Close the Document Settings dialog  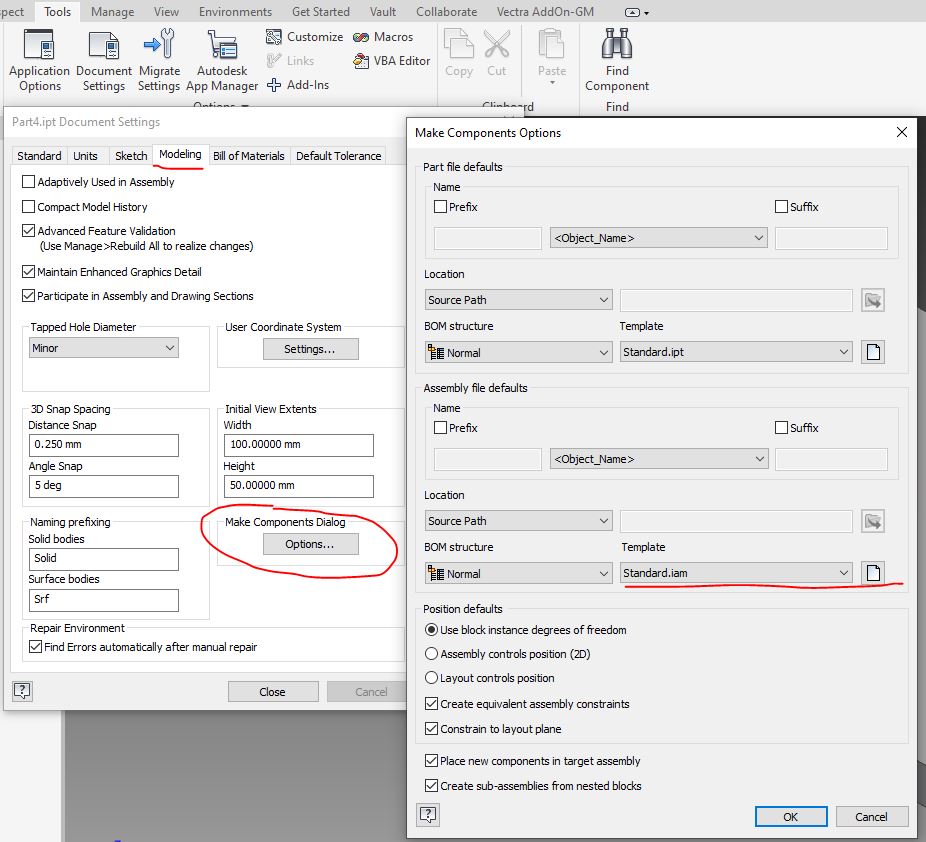pos(272,691)
